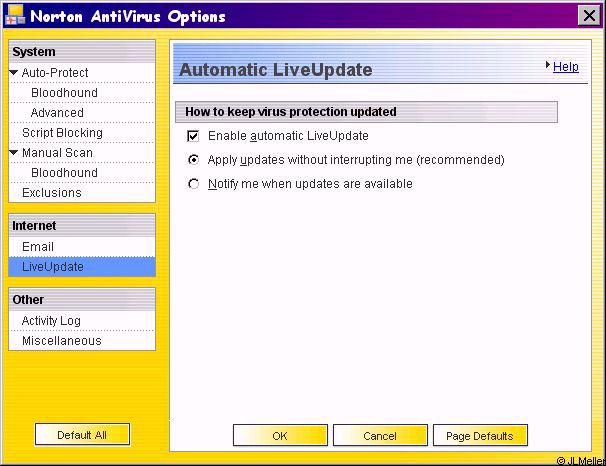Click the Cancel button
This screenshot has width=606, height=466.
pos(380,435)
